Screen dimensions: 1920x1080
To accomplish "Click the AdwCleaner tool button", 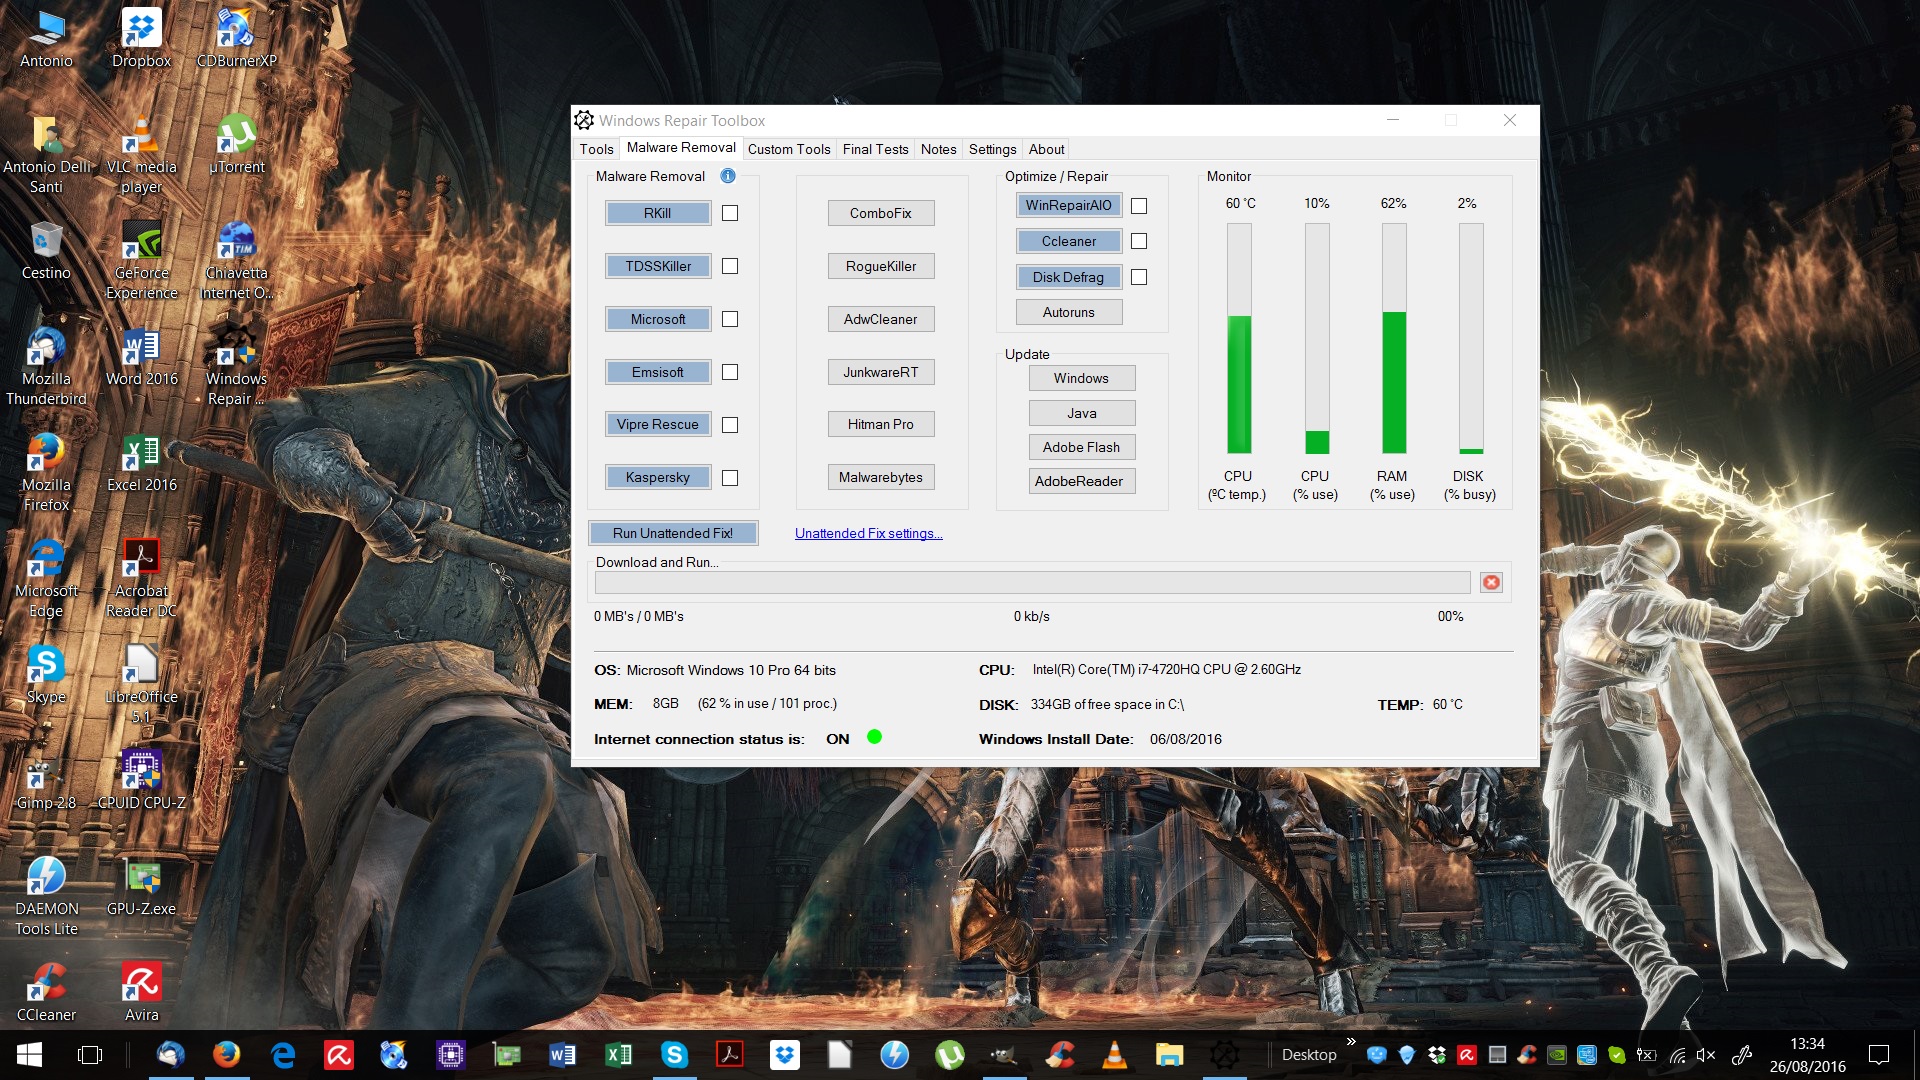I will [881, 318].
